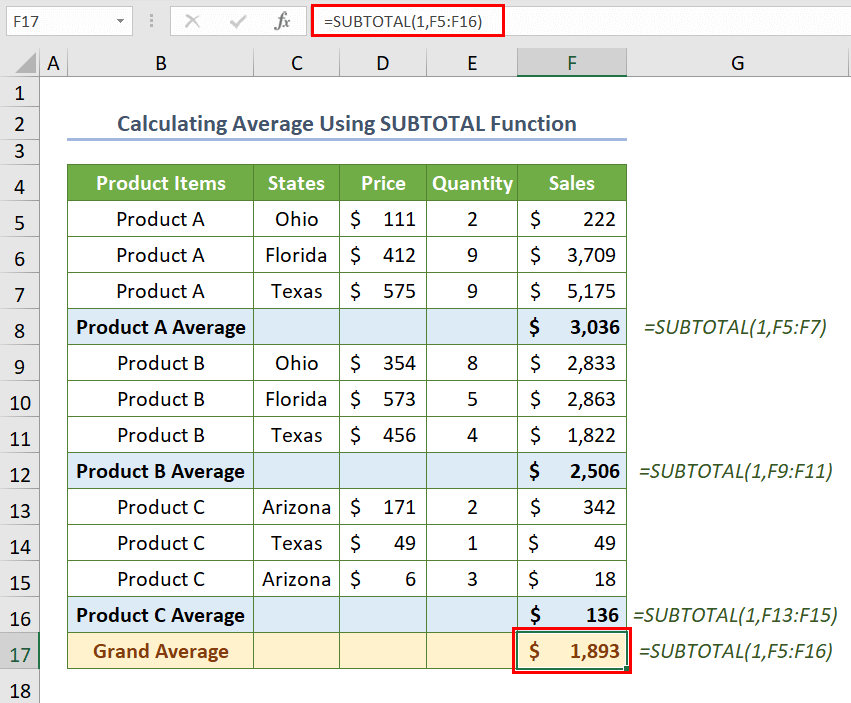This screenshot has height=703, width=851.
Task: Click the Cancel X icon in formula bar
Action: pos(193,21)
